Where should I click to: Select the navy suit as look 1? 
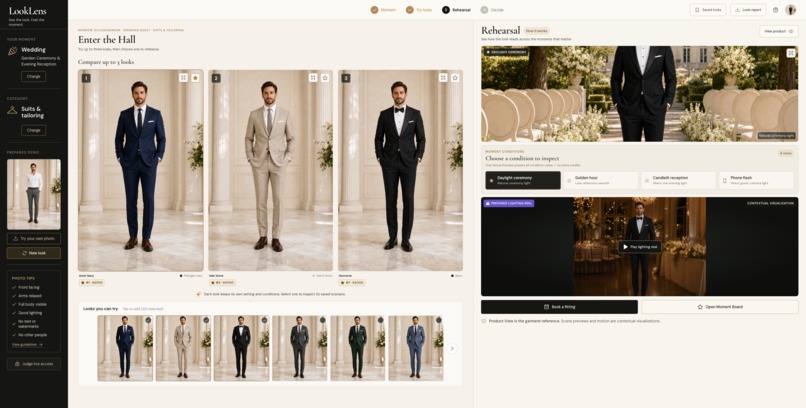point(141,170)
